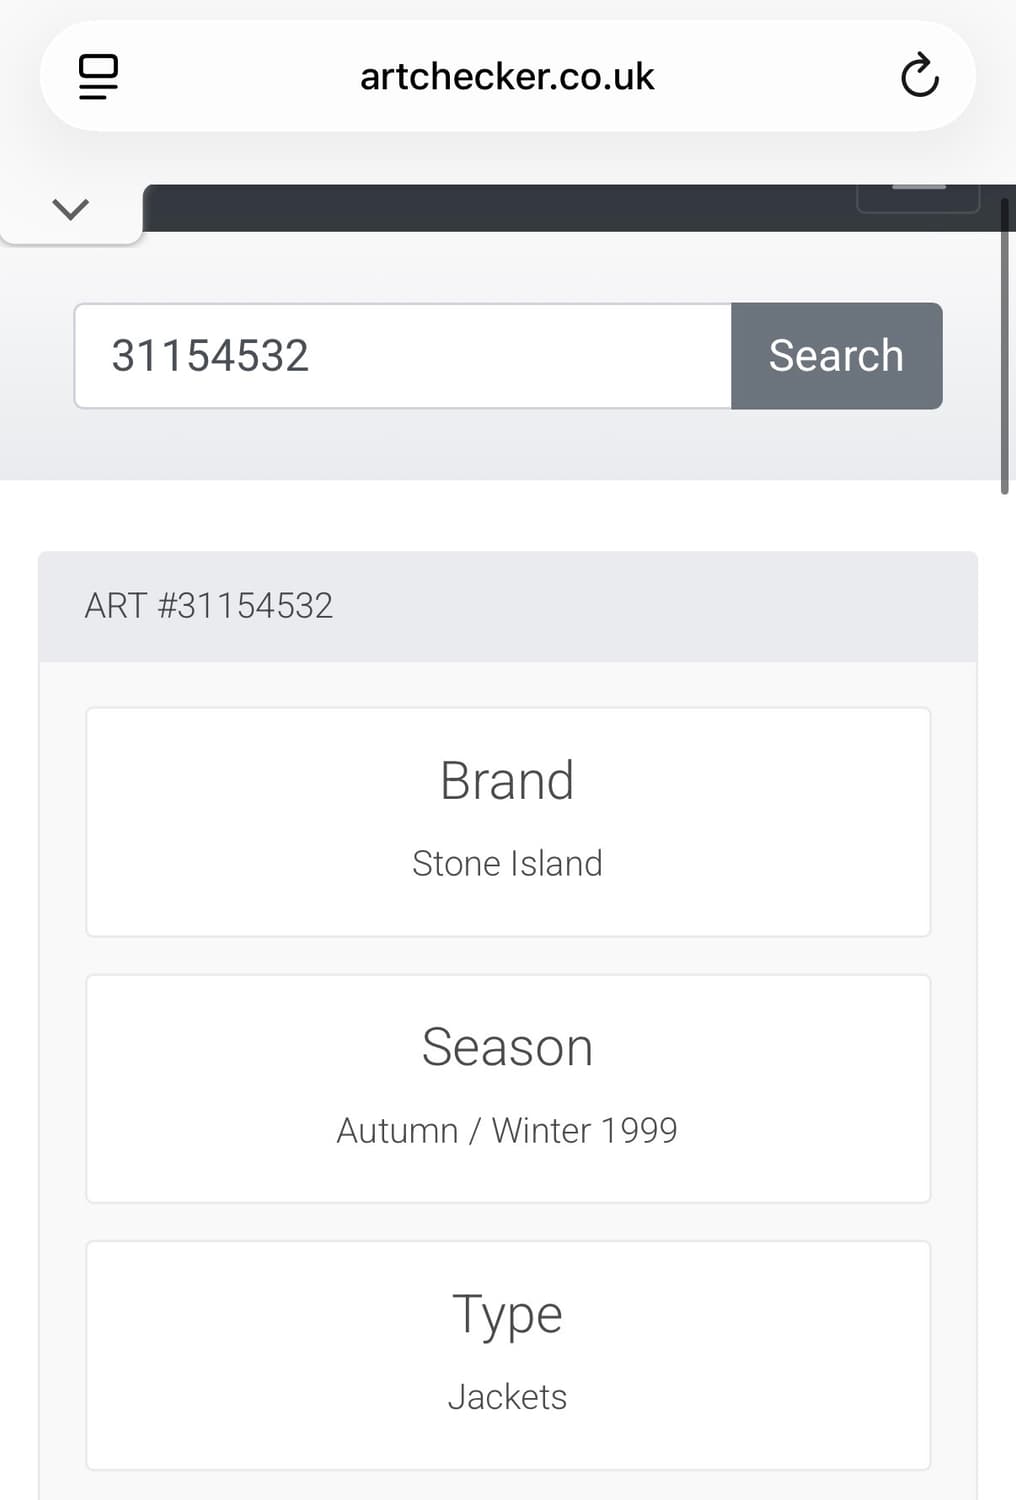Image resolution: width=1016 pixels, height=1500 pixels.
Task: Reload the artchecker.co.uk page
Action: [x=919, y=76]
